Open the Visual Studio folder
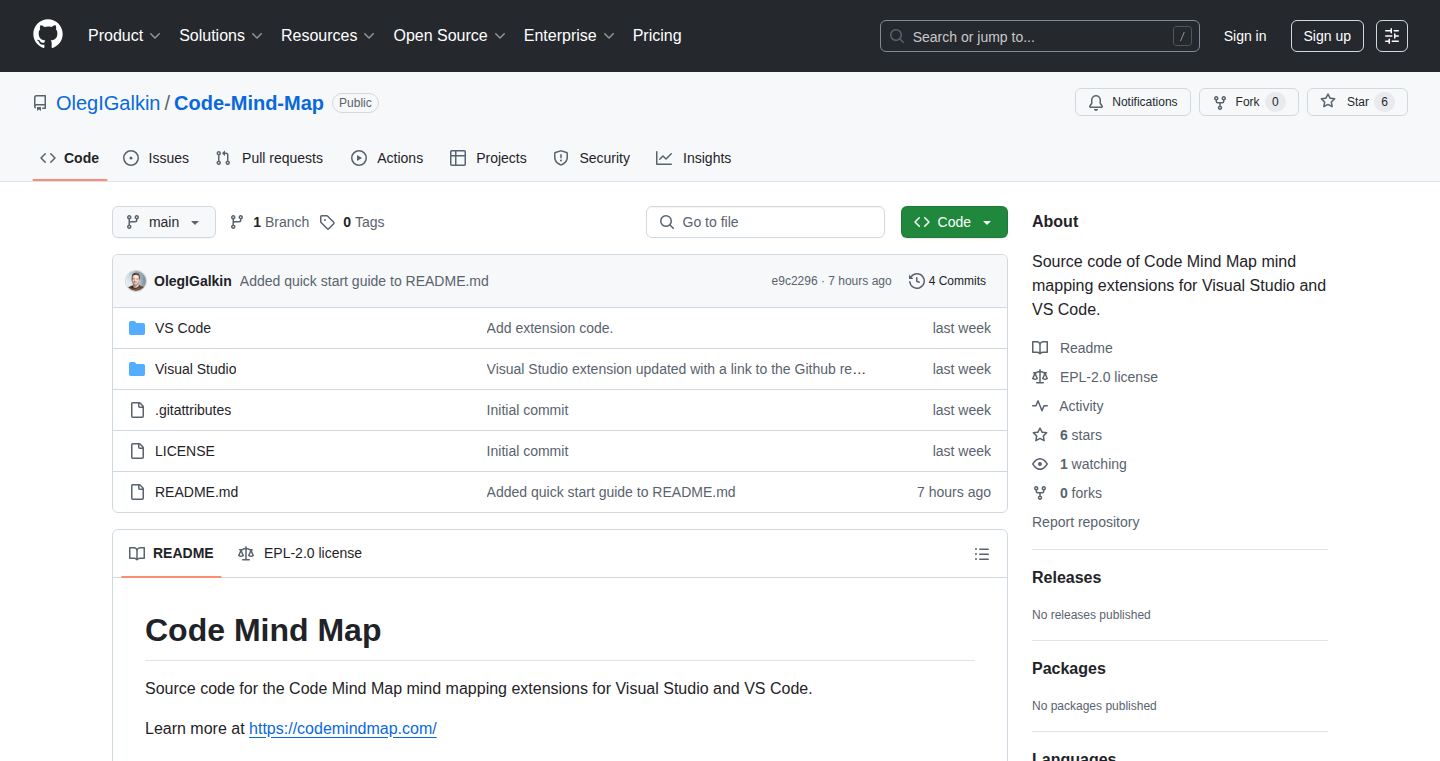Screen dimensions: 1440x761 [x=196, y=369]
